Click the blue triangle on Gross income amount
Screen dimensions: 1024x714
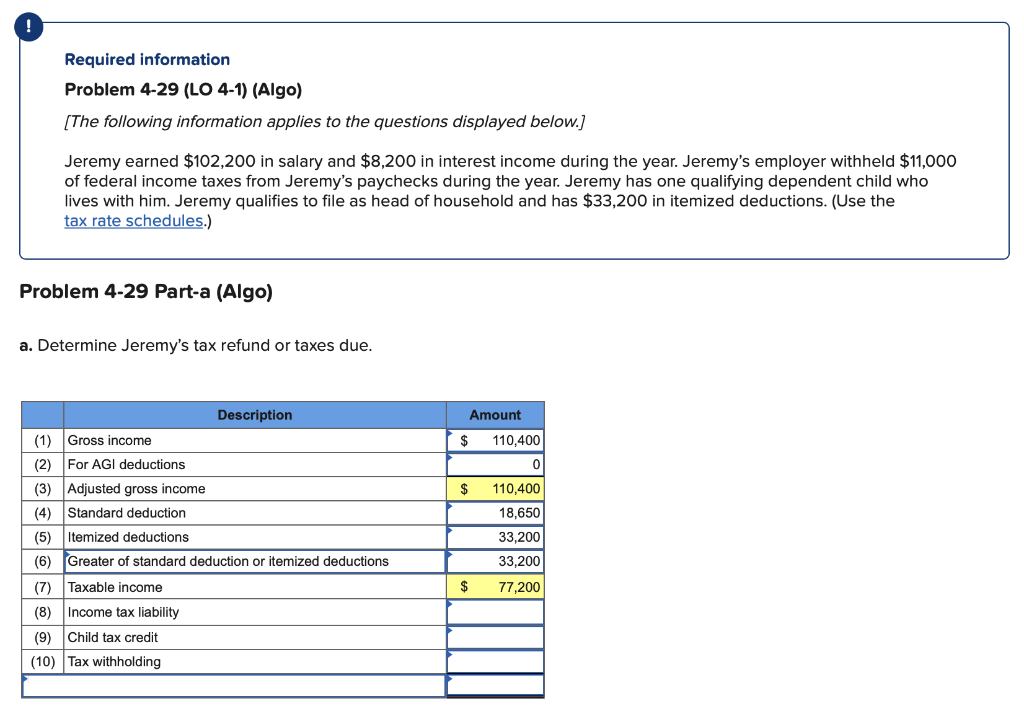coord(451,434)
